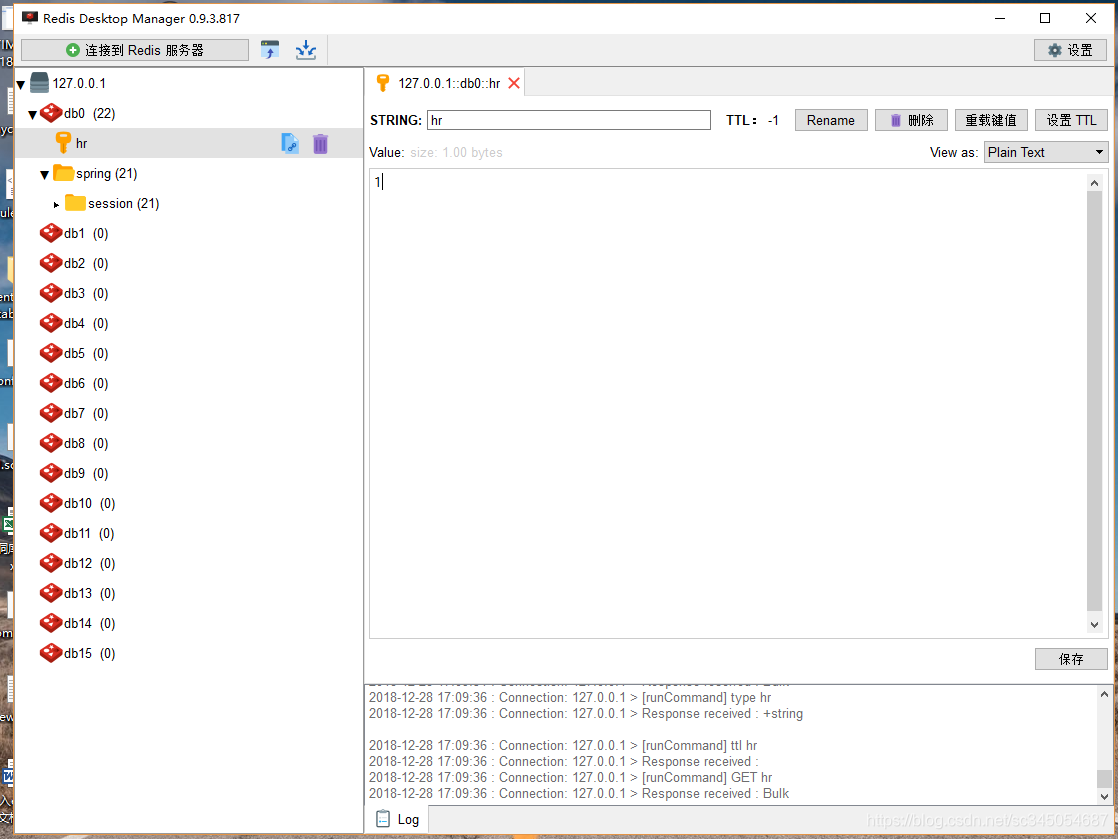Click the db4 database icon
The image size is (1118, 839).
click(51, 323)
